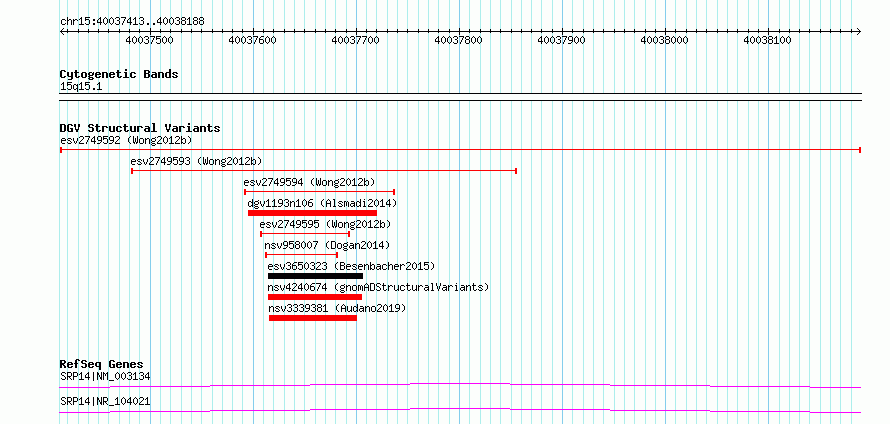This screenshot has width=890, height=424.
Task: Click the magenta SRP14 NR_104021 gene line
Action: [x=460, y=410]
